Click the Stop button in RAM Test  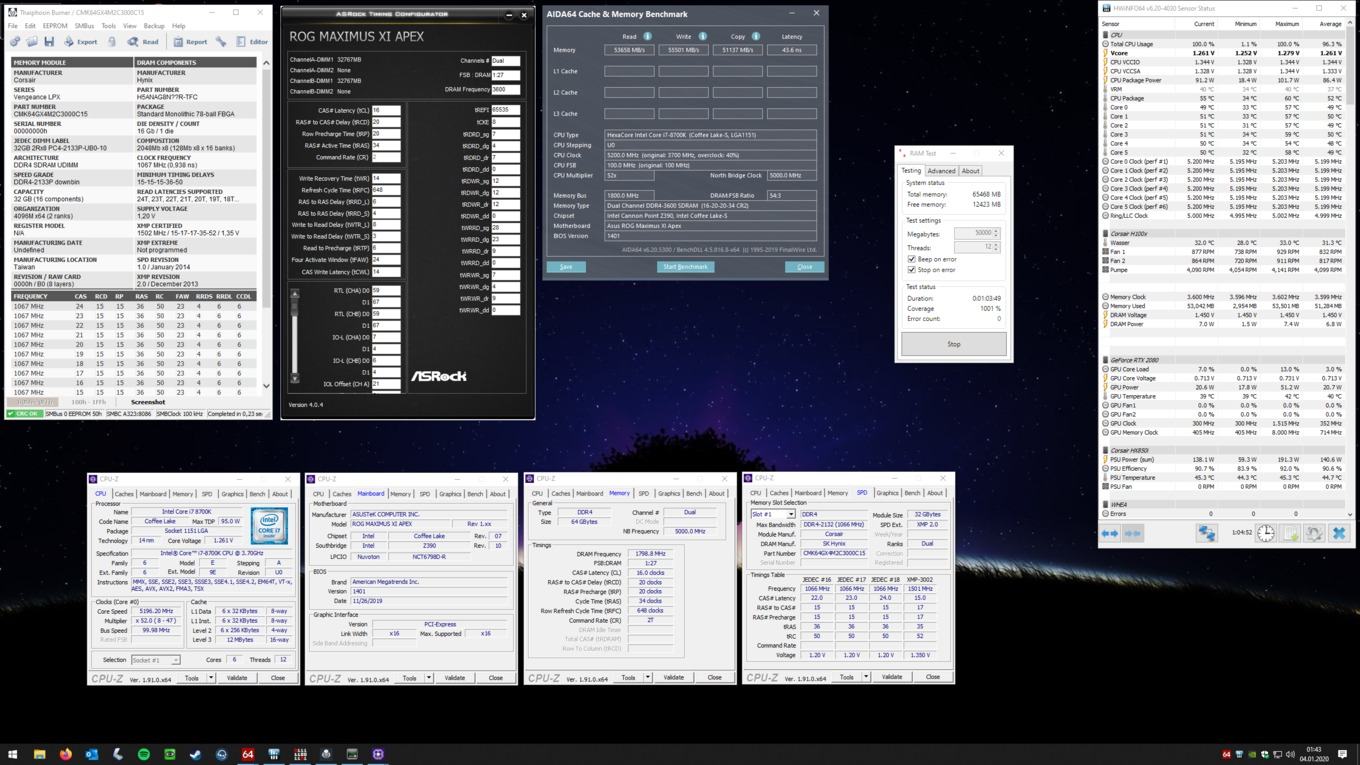pos(953,344)
